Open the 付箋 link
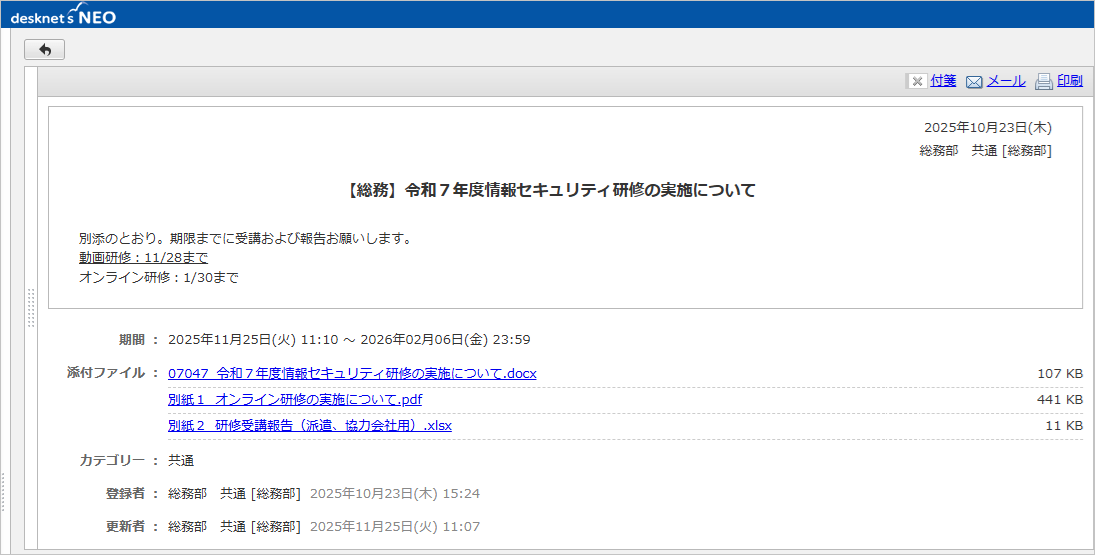 [x=943, y=81]
